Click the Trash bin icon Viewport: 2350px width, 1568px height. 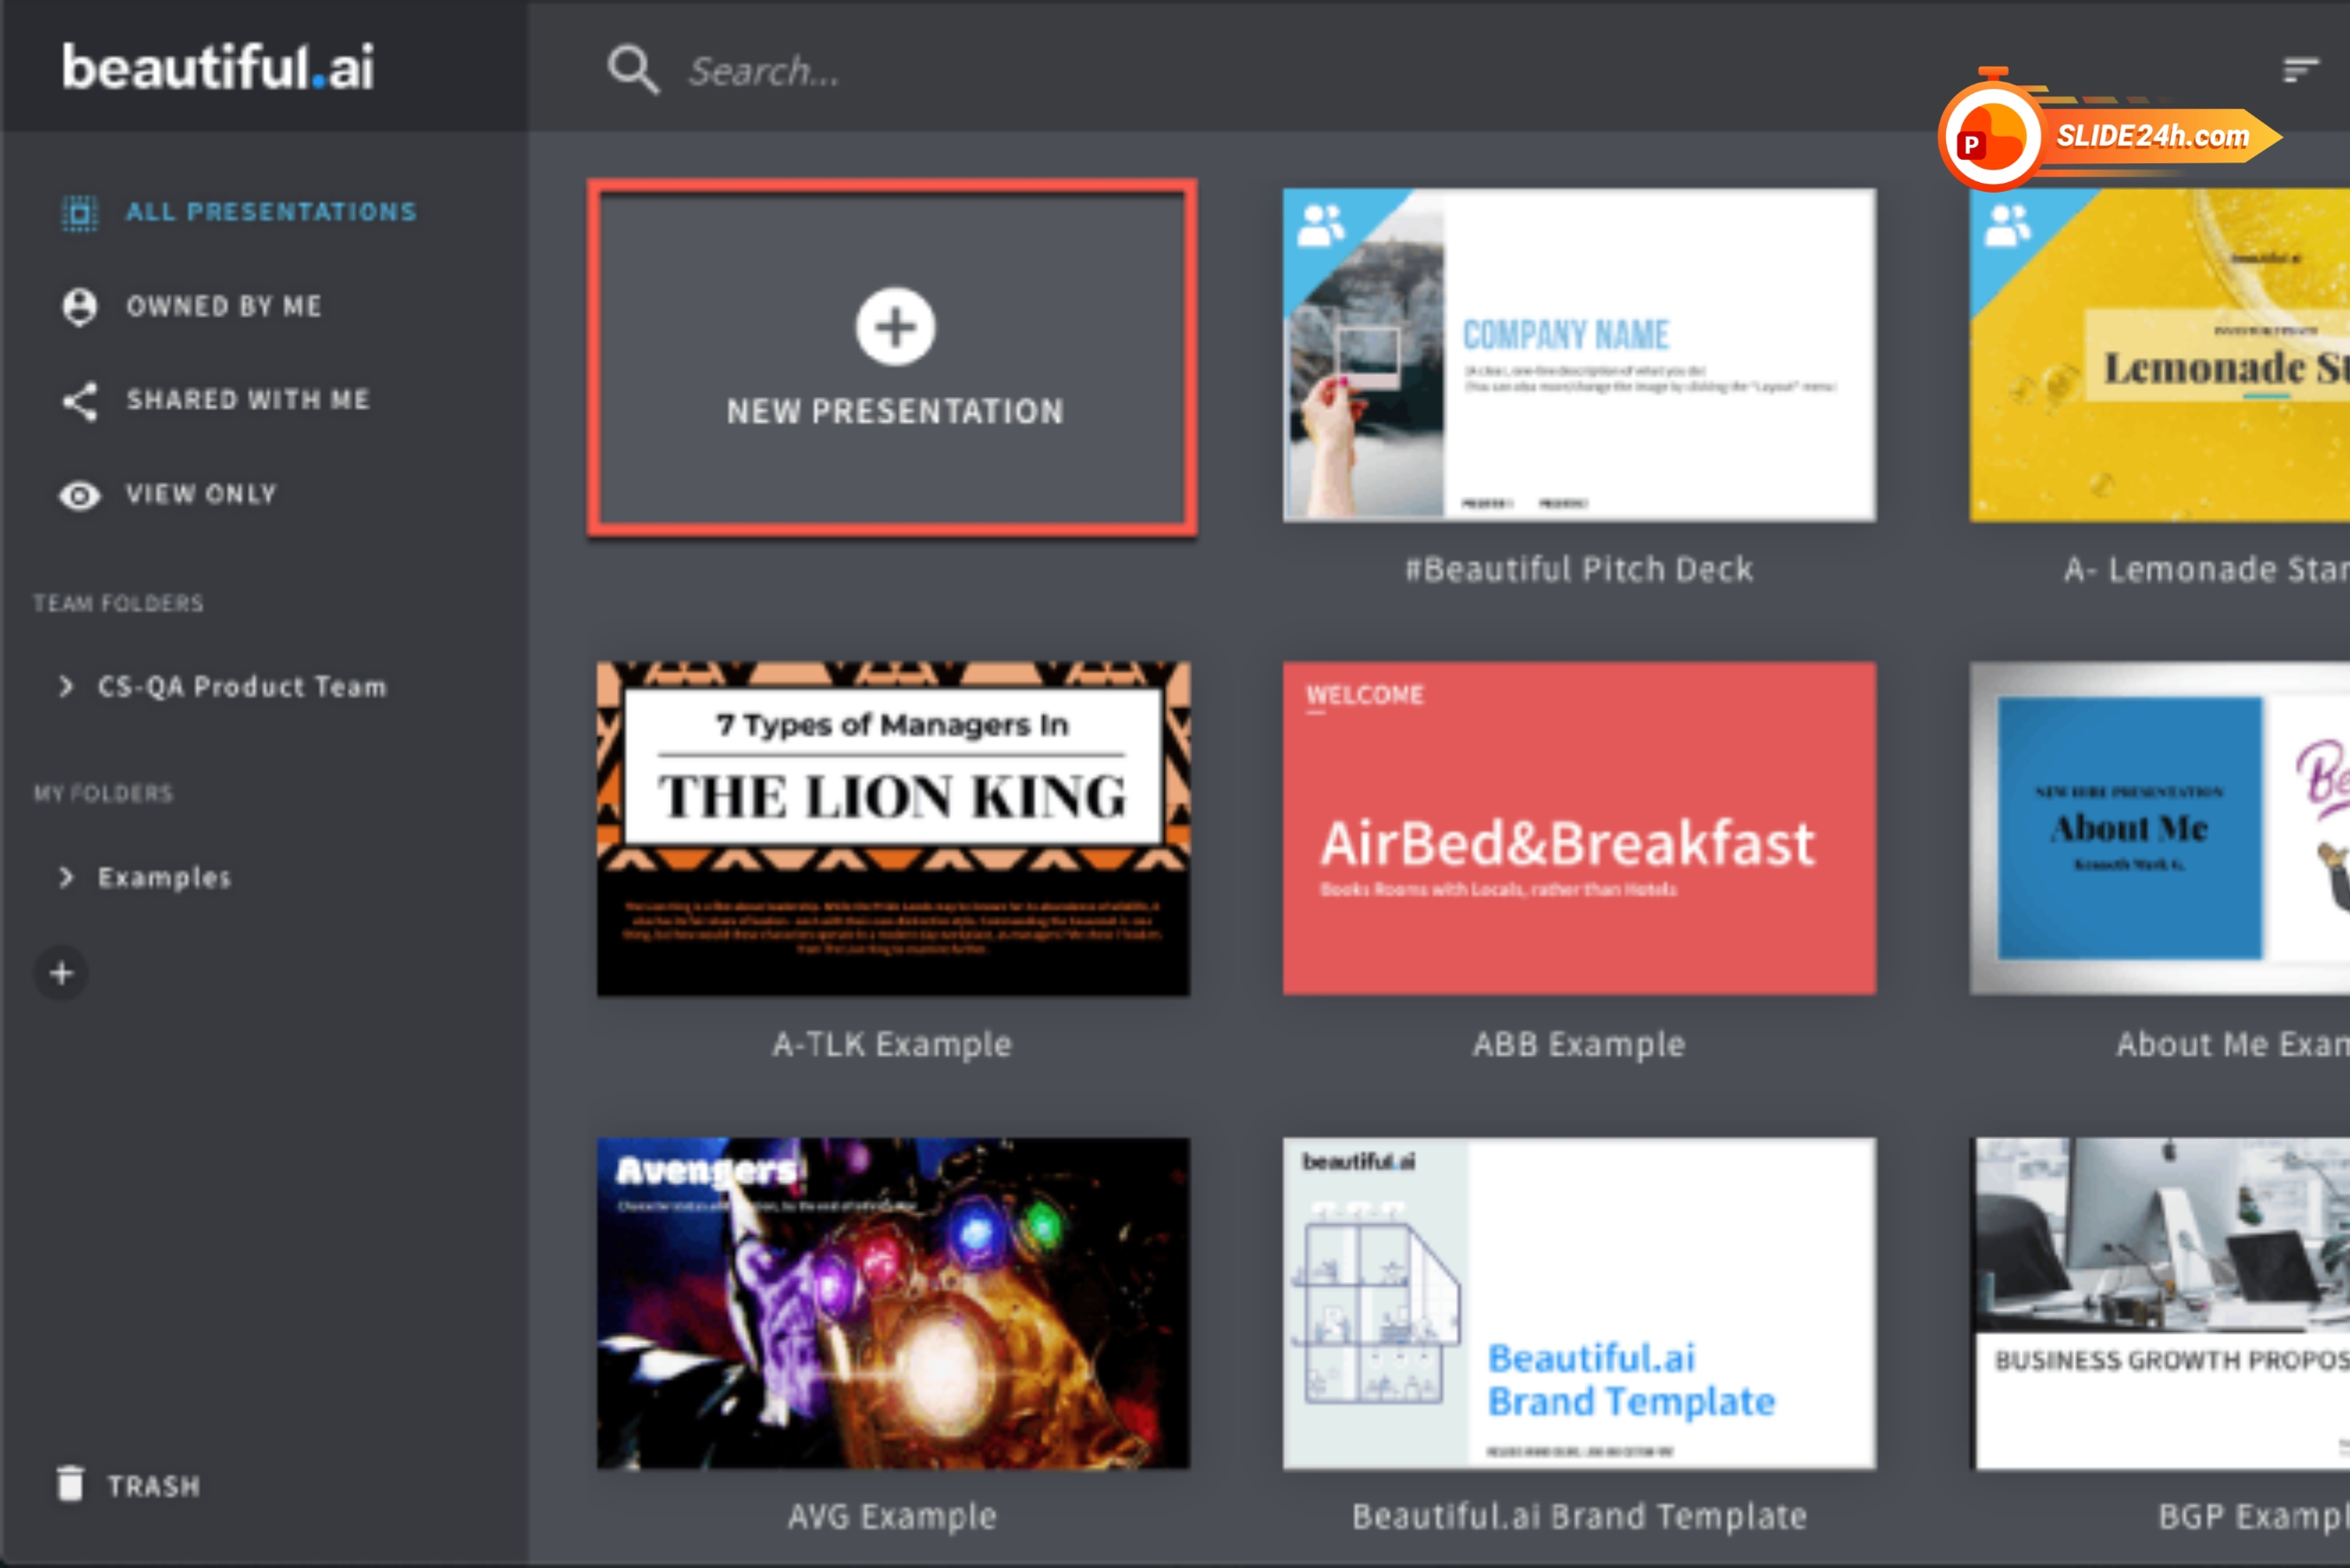tap(70, 1484)
